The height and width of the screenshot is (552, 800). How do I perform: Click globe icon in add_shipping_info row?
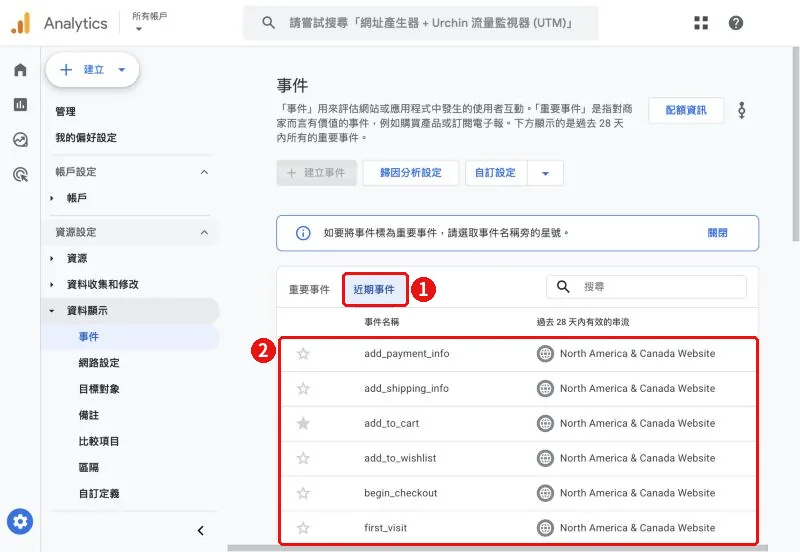(545, 389)
